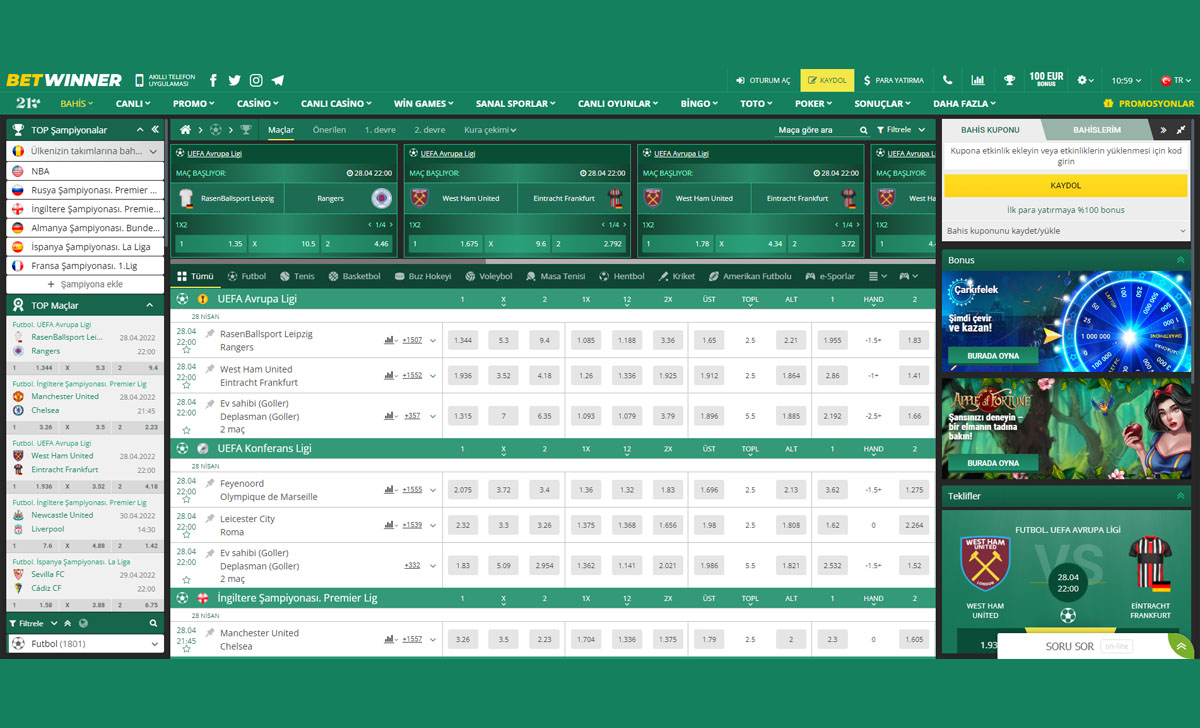Open statistics chart for RasenBallsport Leipzig match
The width and height of the screenshot is (1200, 728).
pyautogui.click(x=389, y=340)
